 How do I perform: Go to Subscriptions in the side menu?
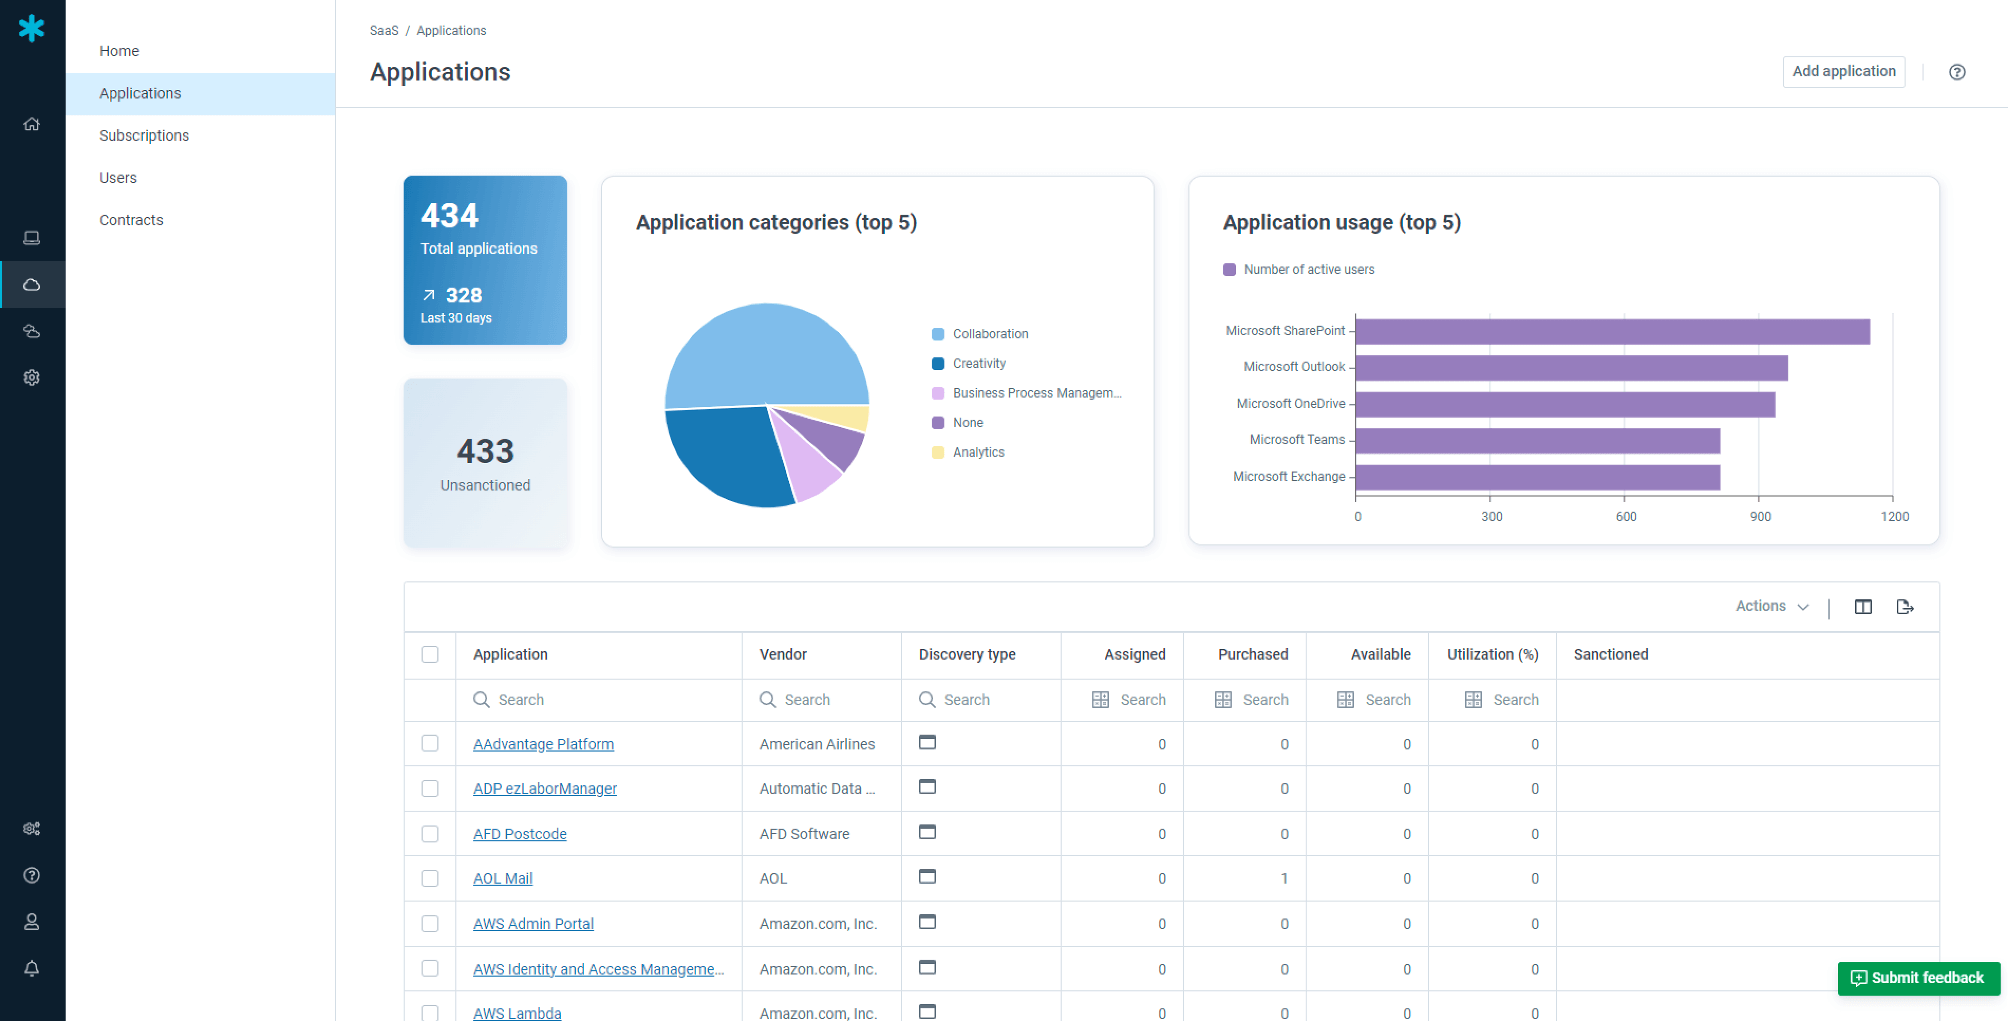pos(144,136)
